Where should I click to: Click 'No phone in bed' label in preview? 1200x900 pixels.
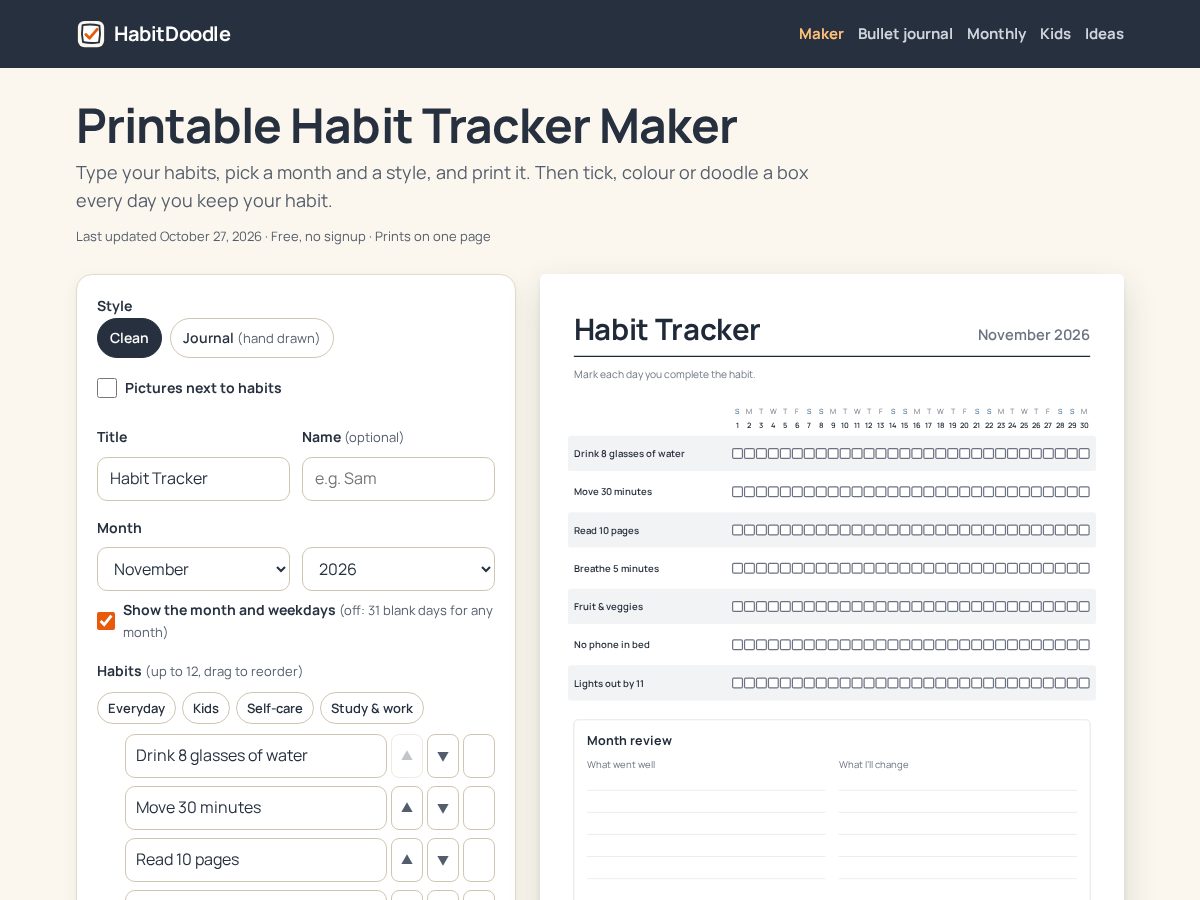[612, 645]
